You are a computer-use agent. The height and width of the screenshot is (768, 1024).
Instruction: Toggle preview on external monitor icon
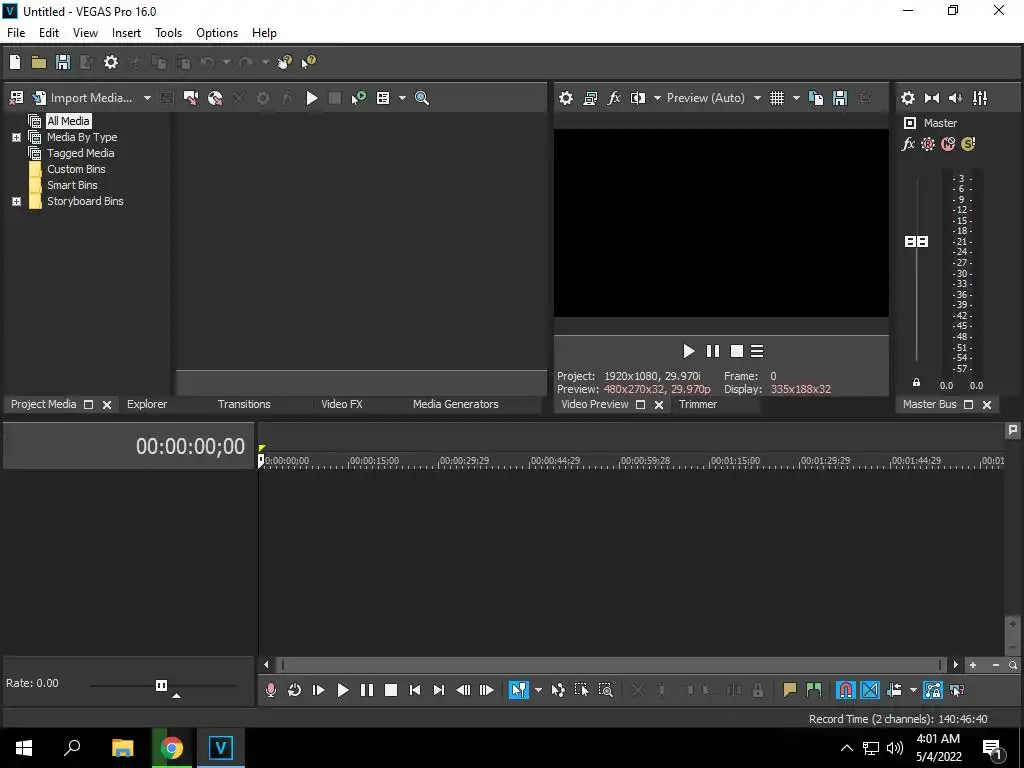point(590,98)
